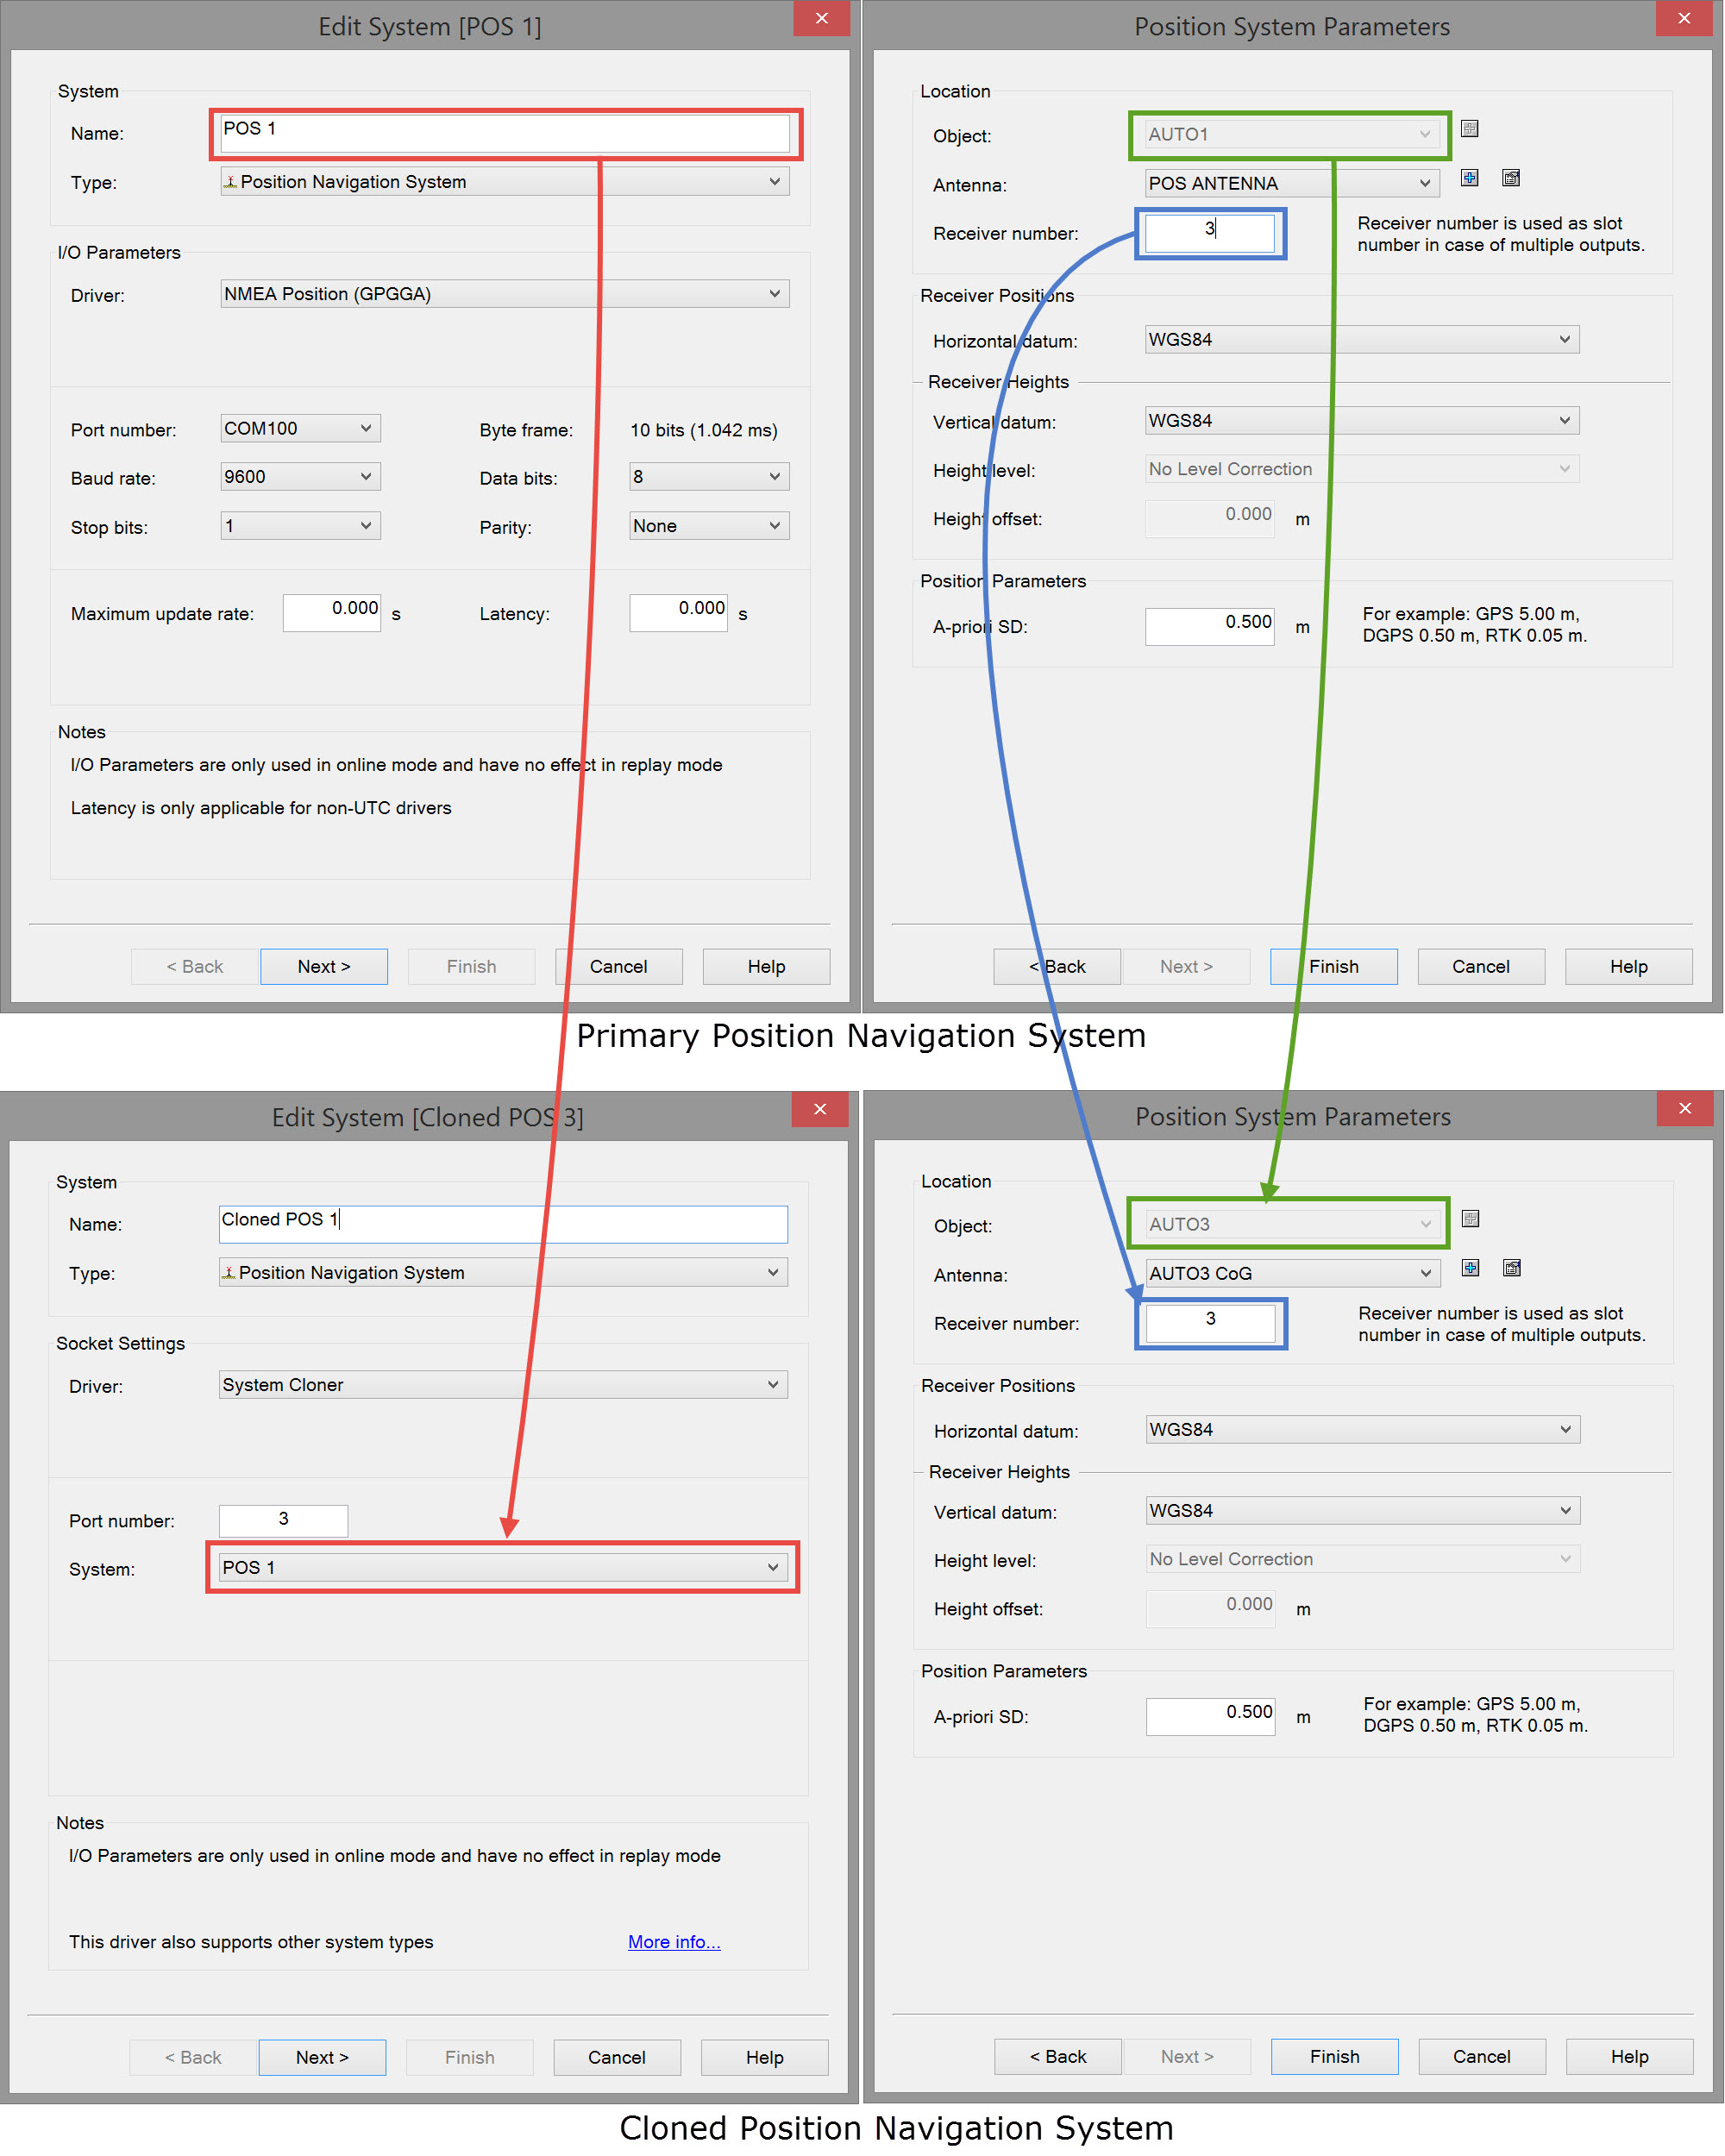
Task: Click into the Cloned POS 1 name field
Action: (502, 1224)
